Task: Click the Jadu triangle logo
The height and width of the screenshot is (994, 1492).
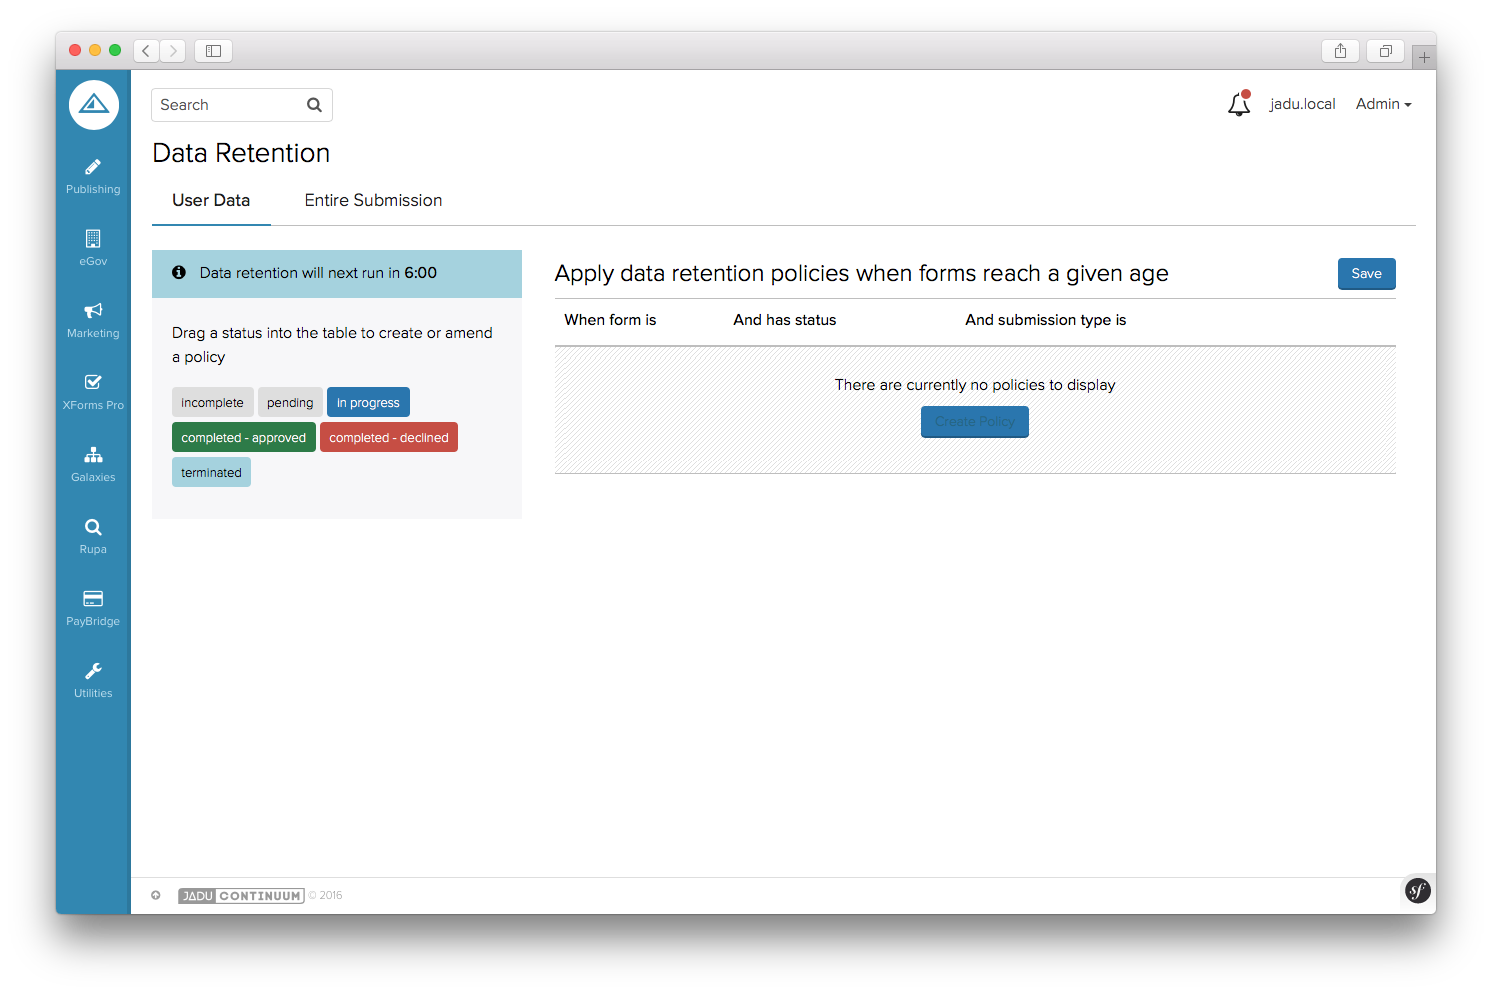Action: [x=94, y=104]
